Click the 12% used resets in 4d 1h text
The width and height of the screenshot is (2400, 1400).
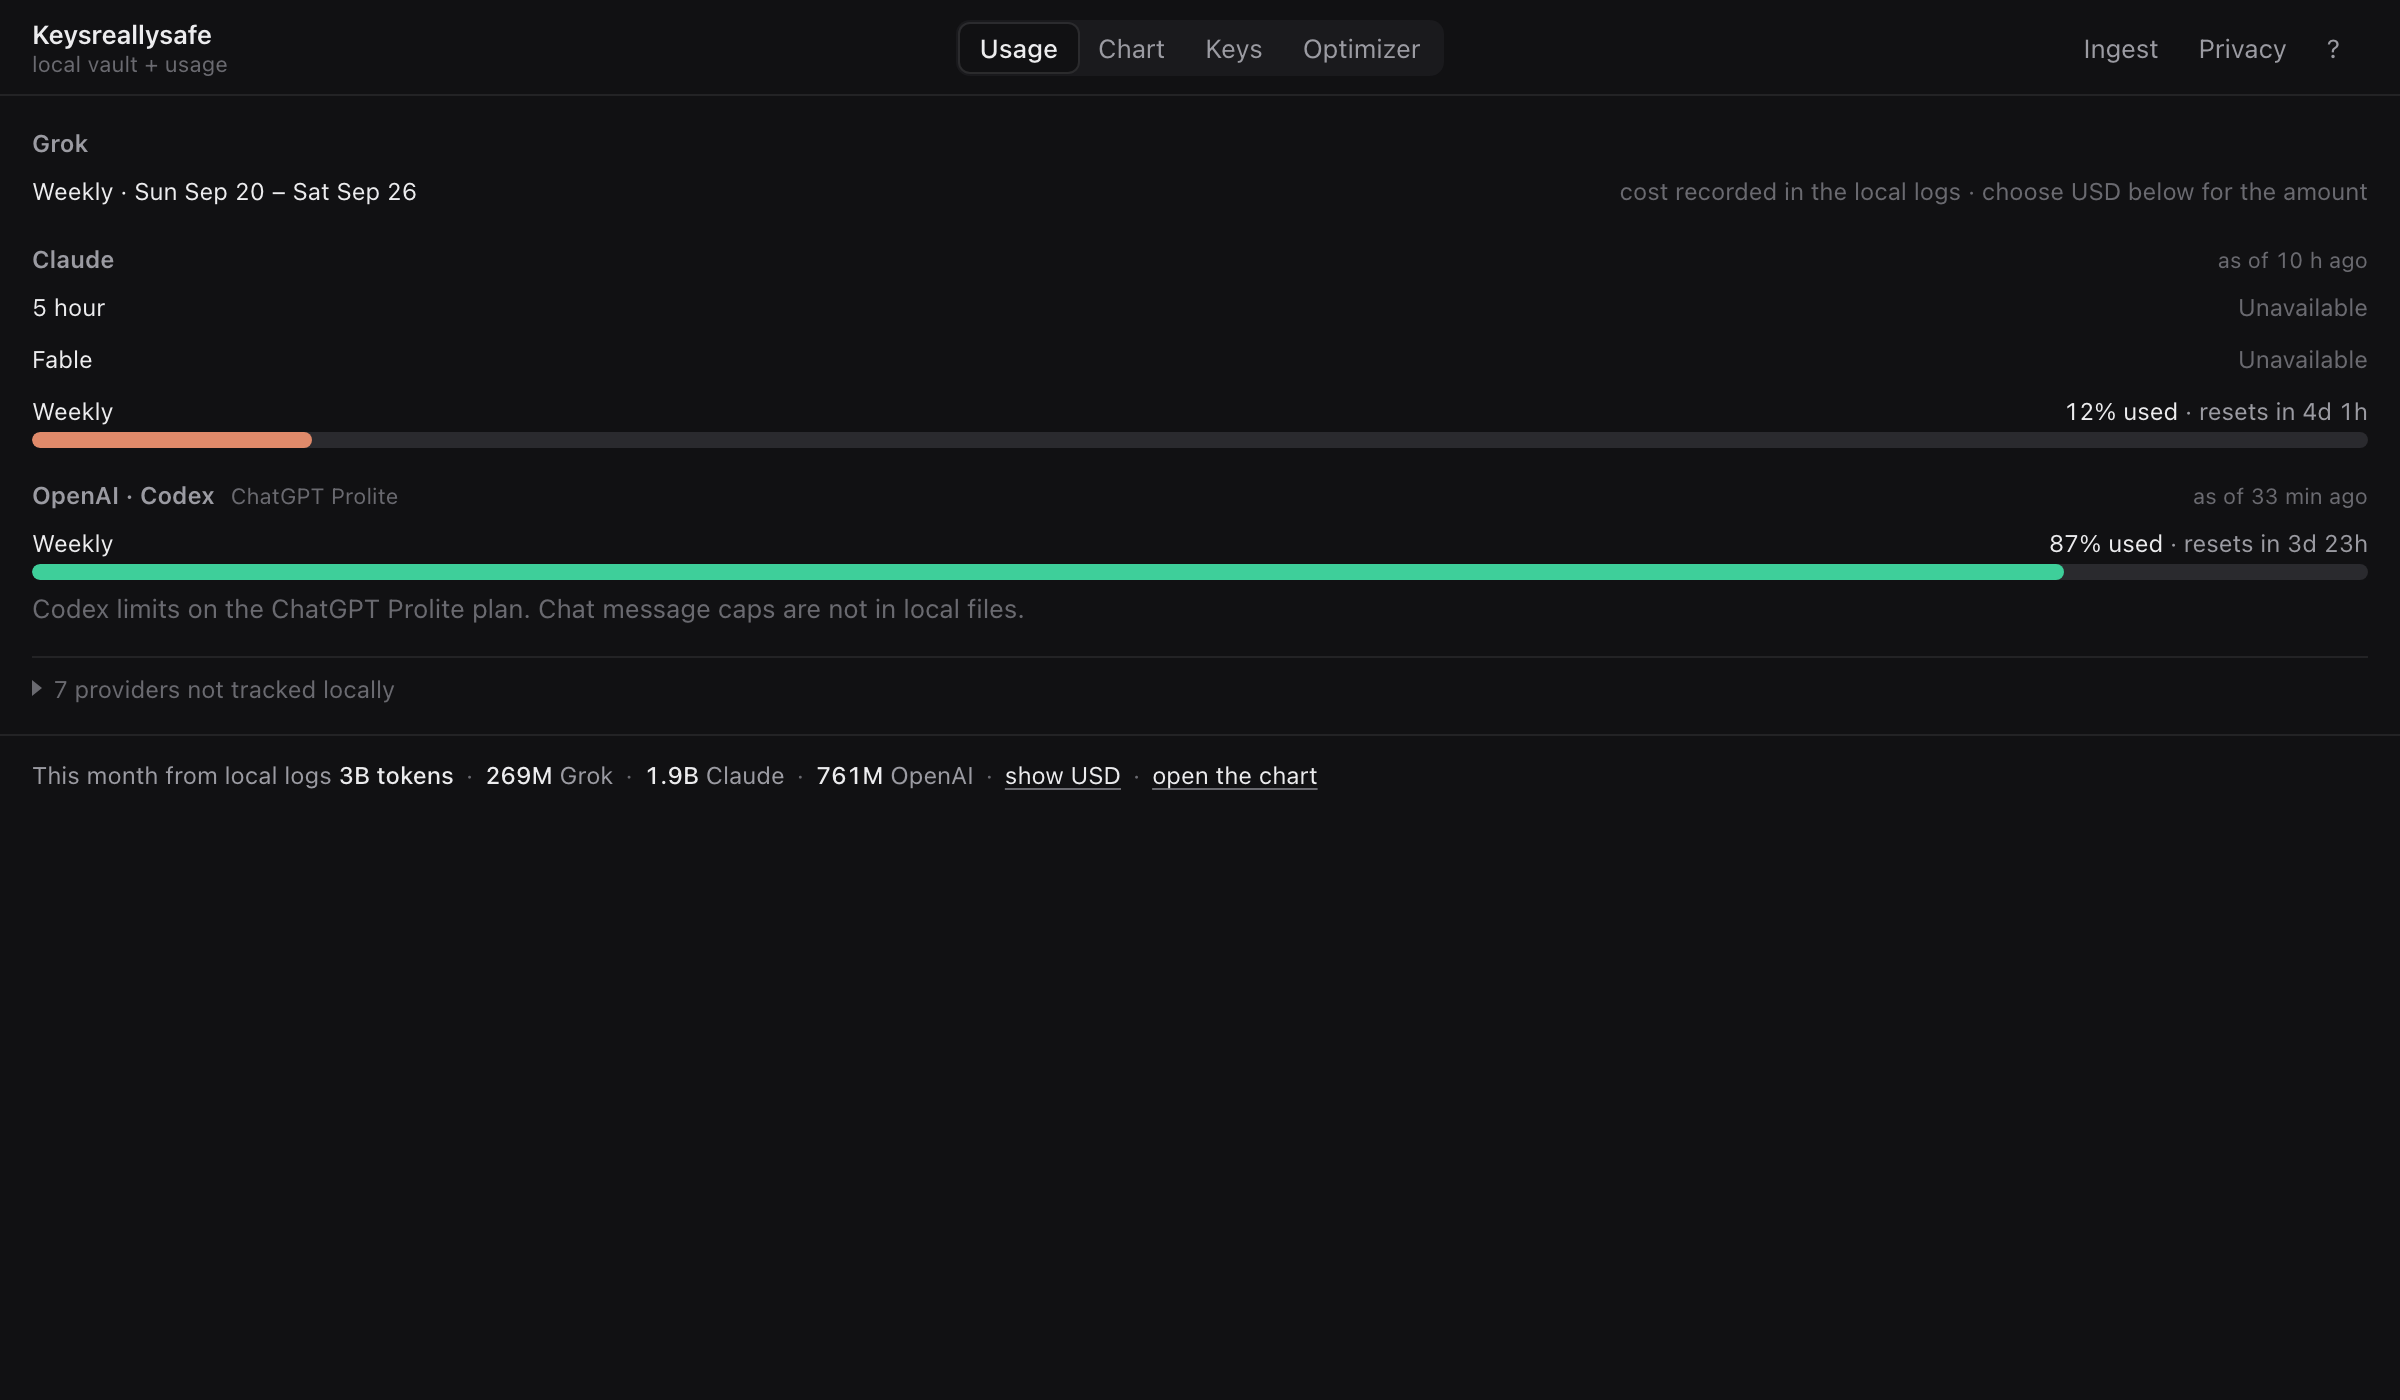click(2216, 412)
